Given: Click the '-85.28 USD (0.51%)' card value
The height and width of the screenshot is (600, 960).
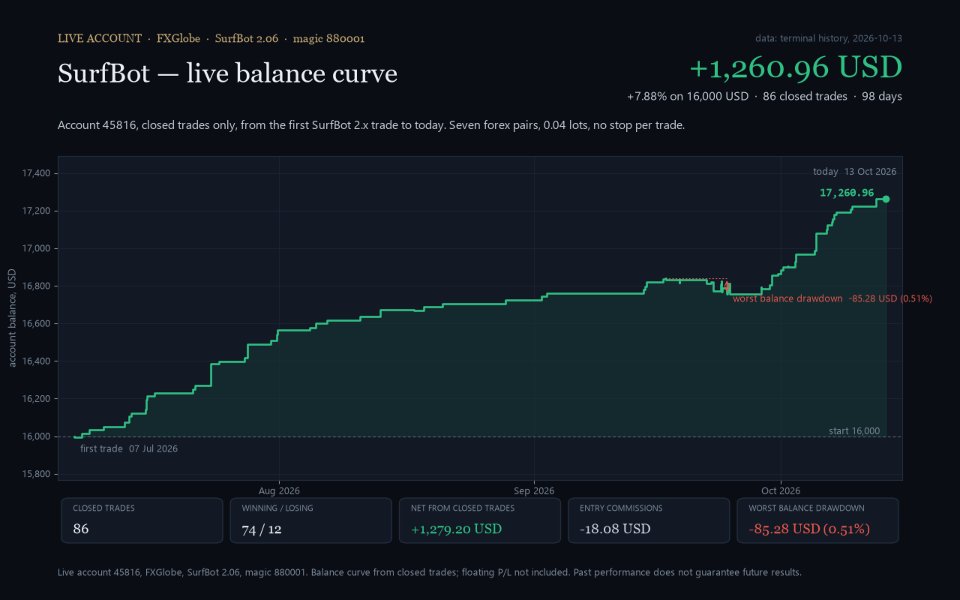Looking at the screenshot, I should [809, 529].
